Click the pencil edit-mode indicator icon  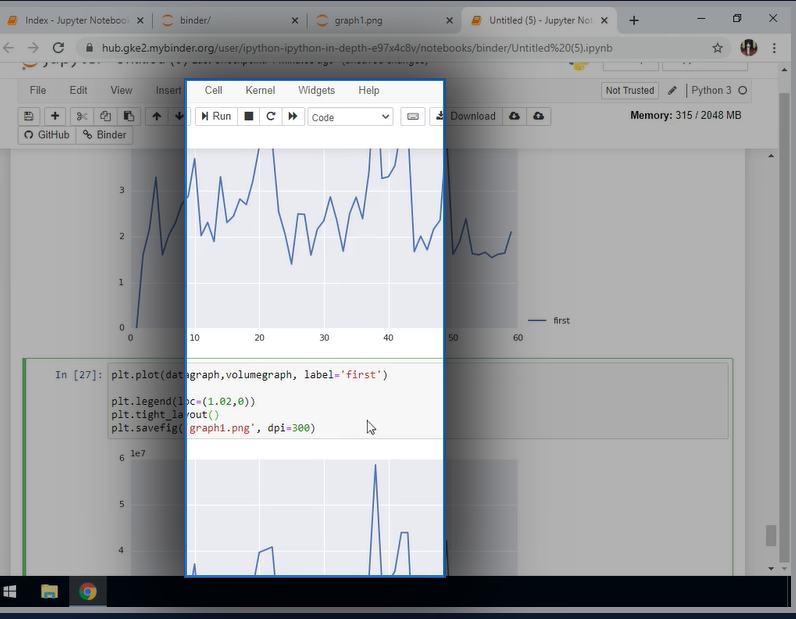click(672, 90)
